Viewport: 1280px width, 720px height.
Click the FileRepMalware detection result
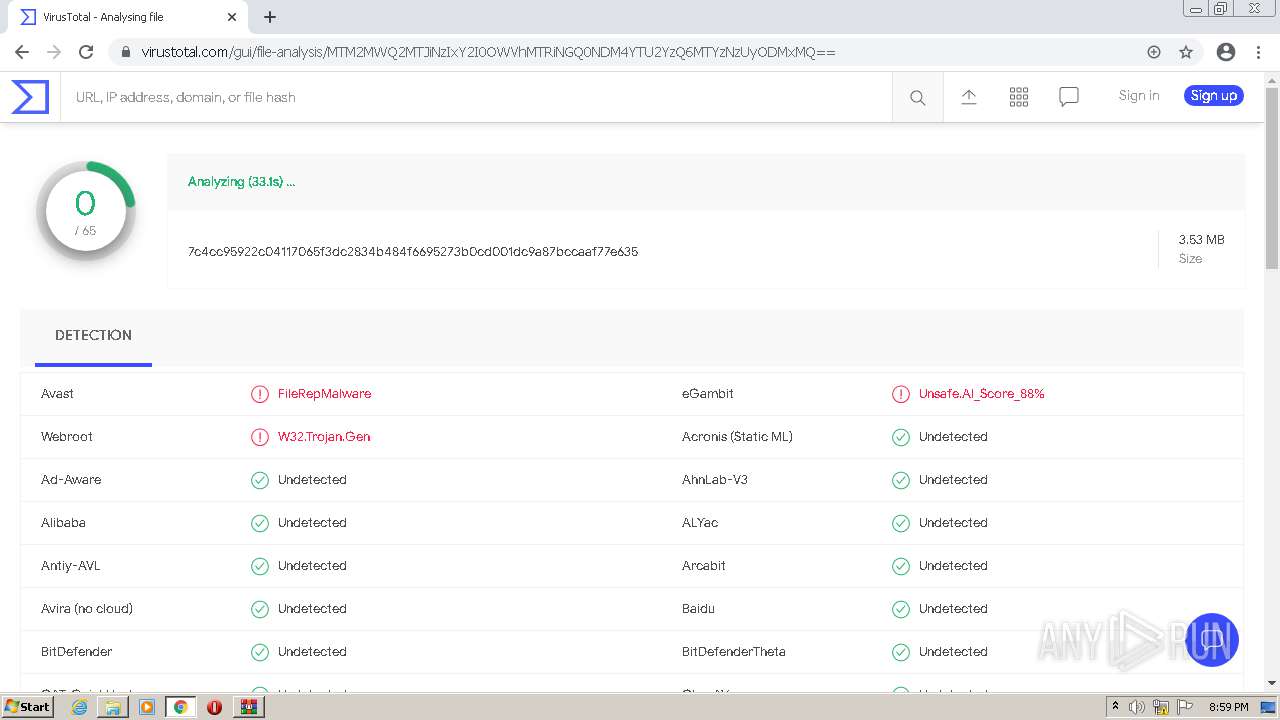click(x=324, y=394)
